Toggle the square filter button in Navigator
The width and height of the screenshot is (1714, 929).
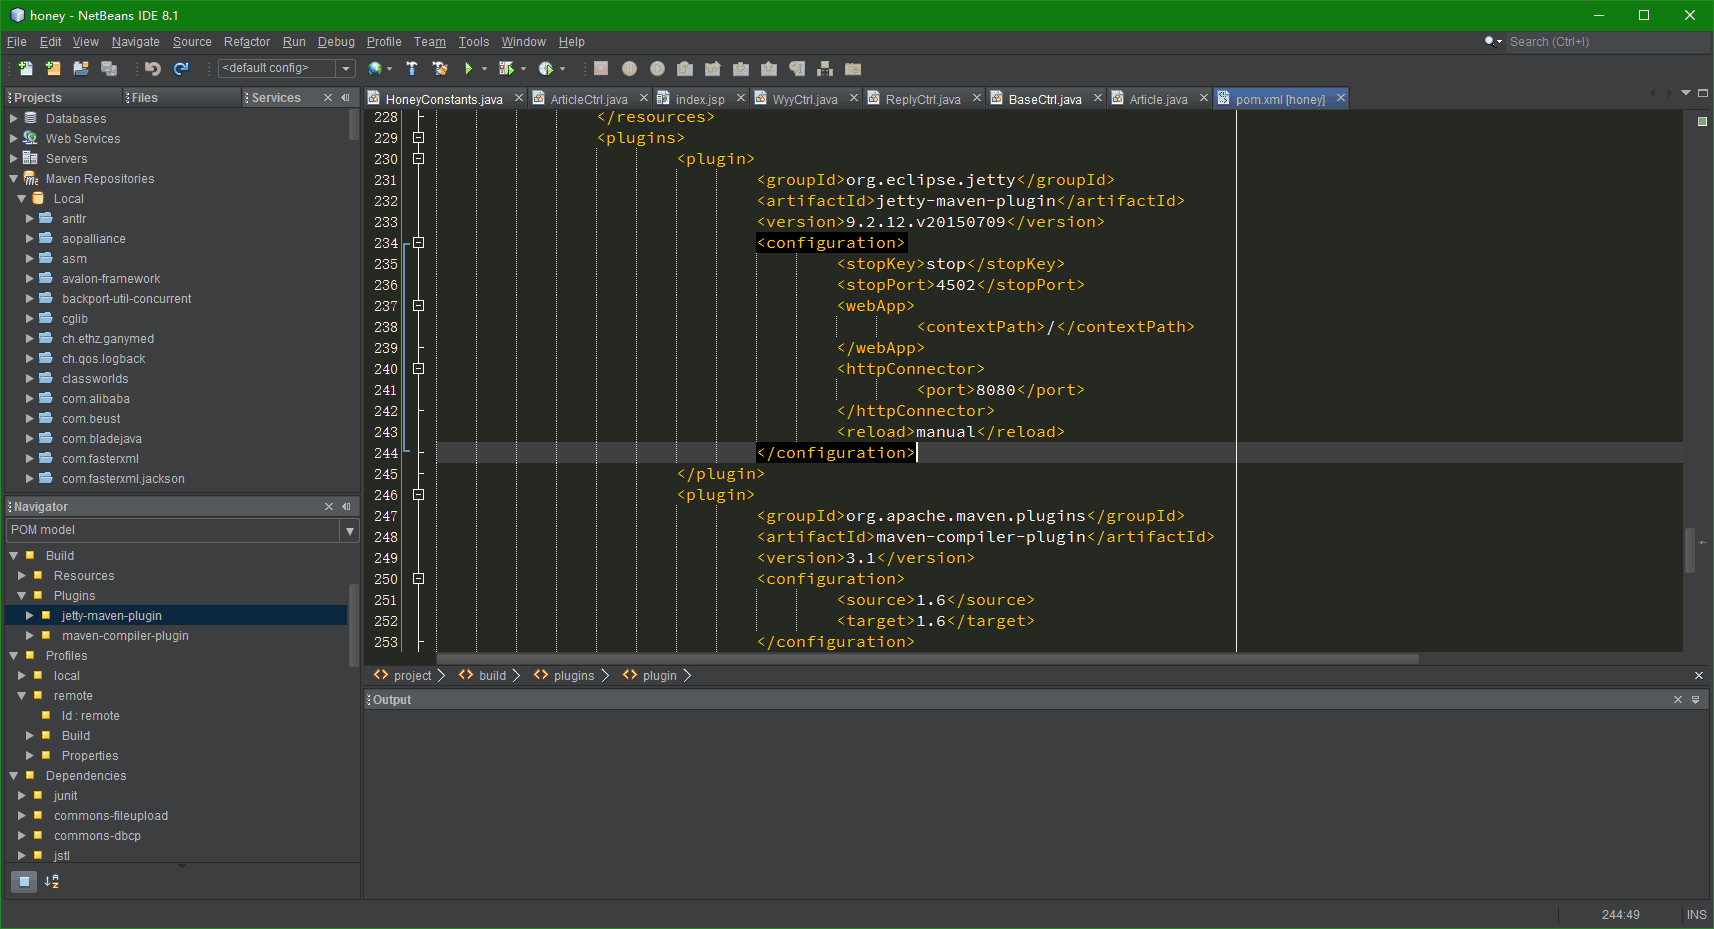(x=24, y=881)
